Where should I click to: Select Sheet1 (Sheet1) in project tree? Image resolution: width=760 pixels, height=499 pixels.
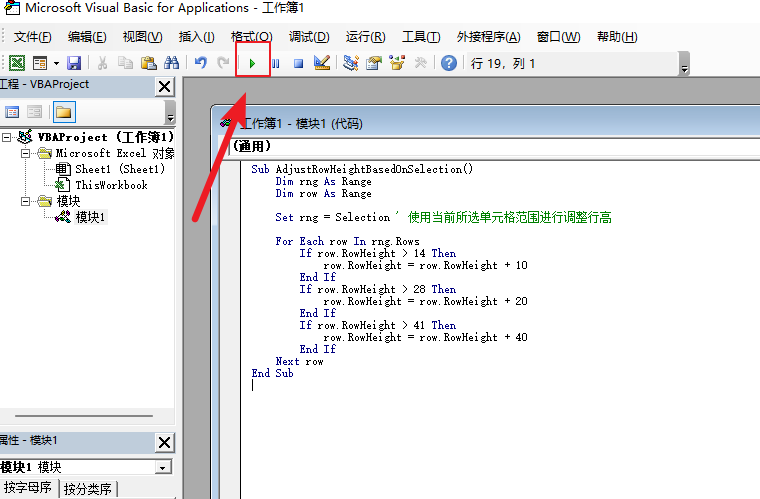(x=119, y=169)
